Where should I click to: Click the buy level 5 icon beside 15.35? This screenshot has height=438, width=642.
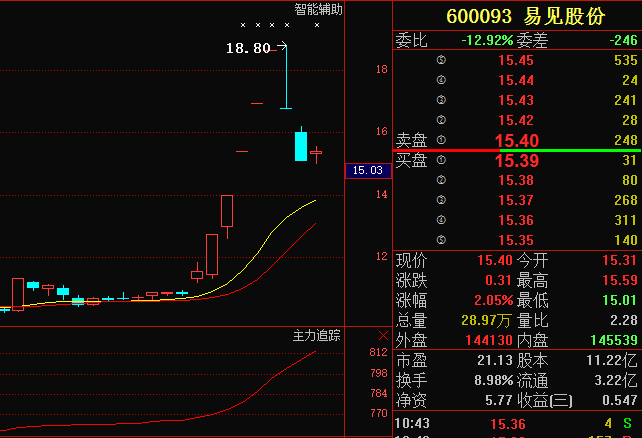pos(440,240)
